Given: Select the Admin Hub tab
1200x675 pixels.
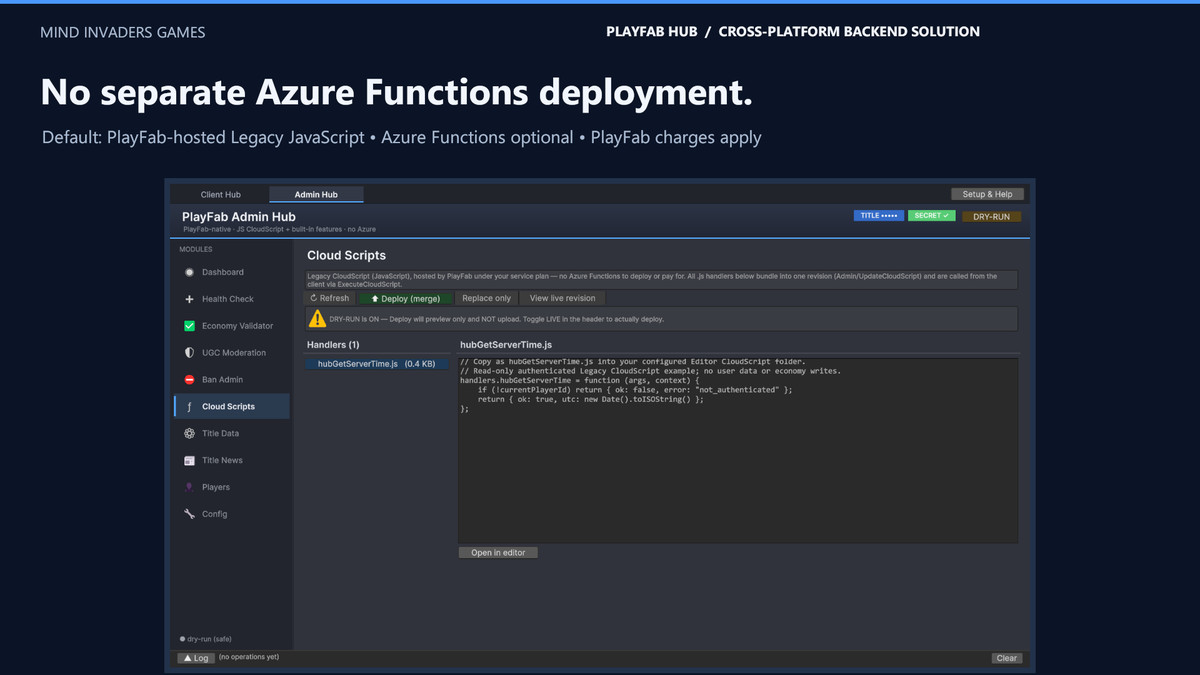Looking at the screenshot, I should coord(316,194).
